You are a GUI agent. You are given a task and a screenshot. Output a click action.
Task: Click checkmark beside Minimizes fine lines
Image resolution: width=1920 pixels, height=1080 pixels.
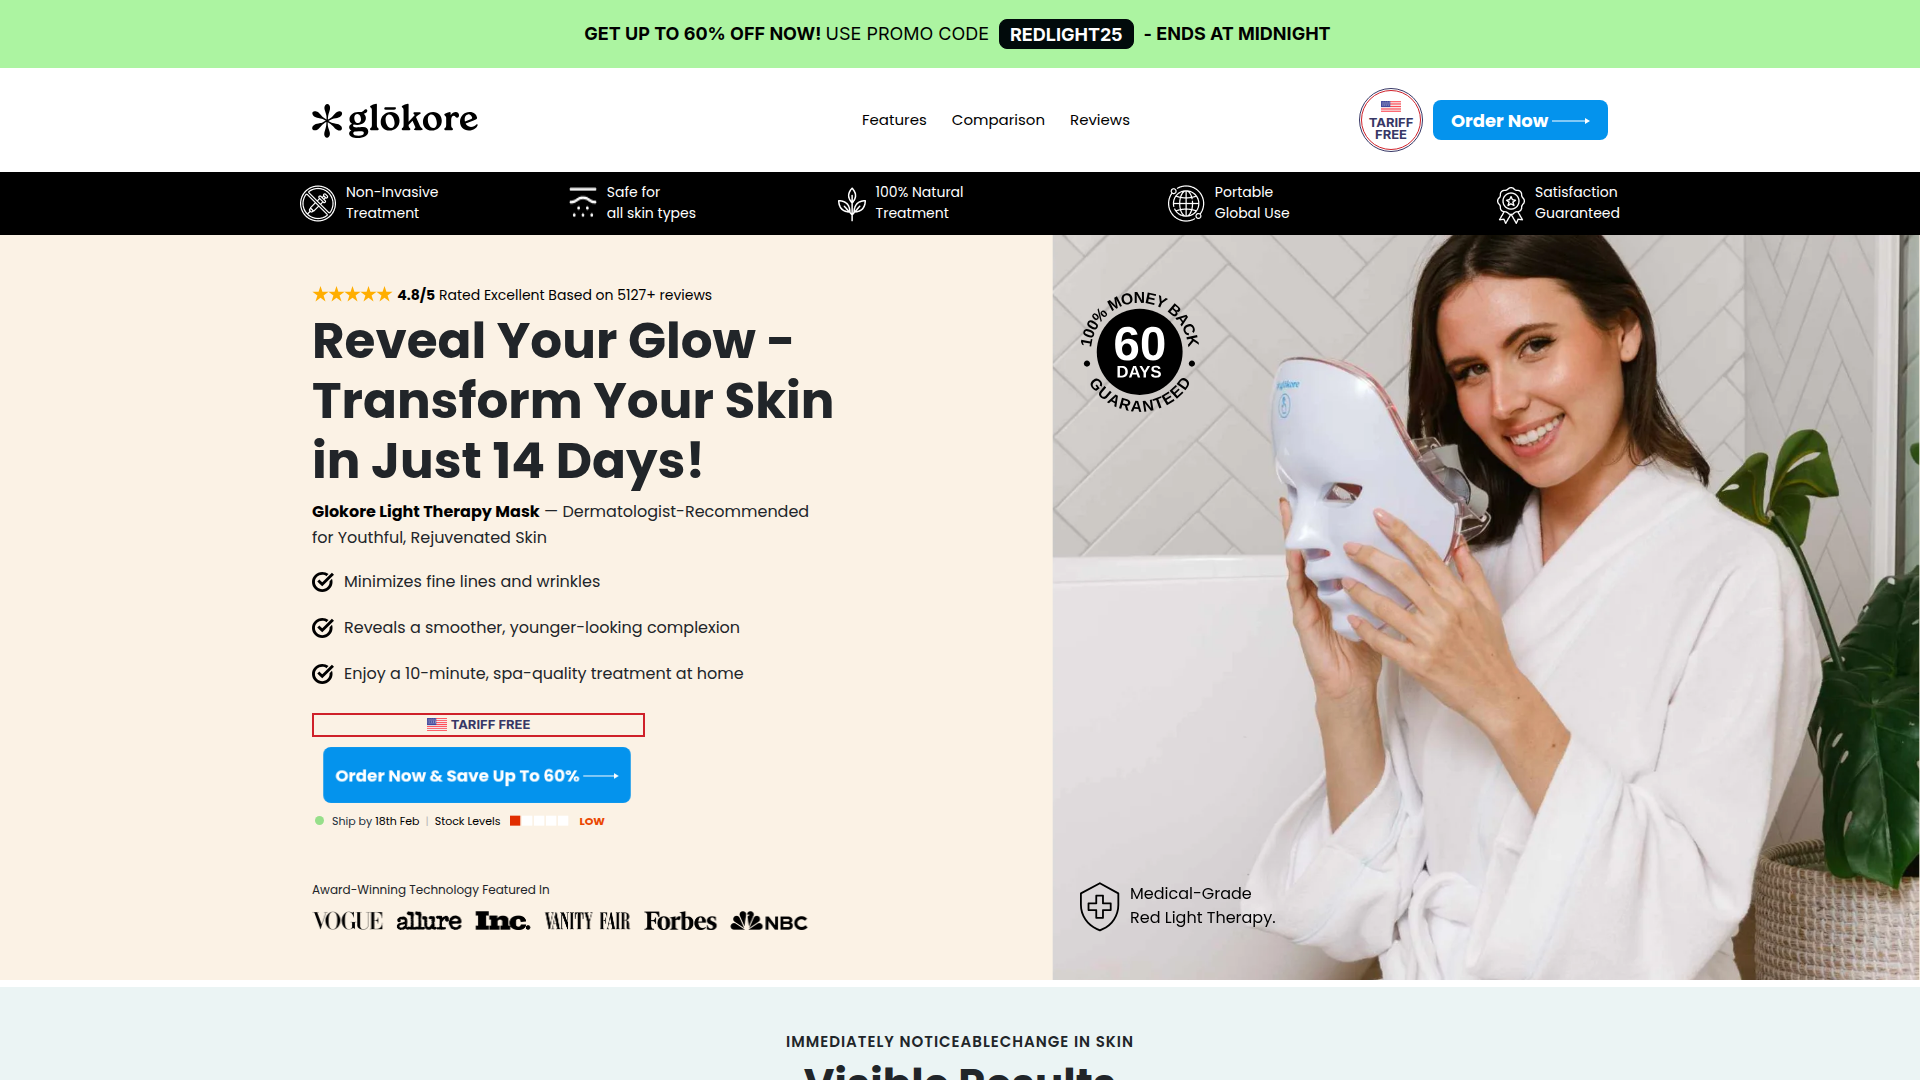322,582
